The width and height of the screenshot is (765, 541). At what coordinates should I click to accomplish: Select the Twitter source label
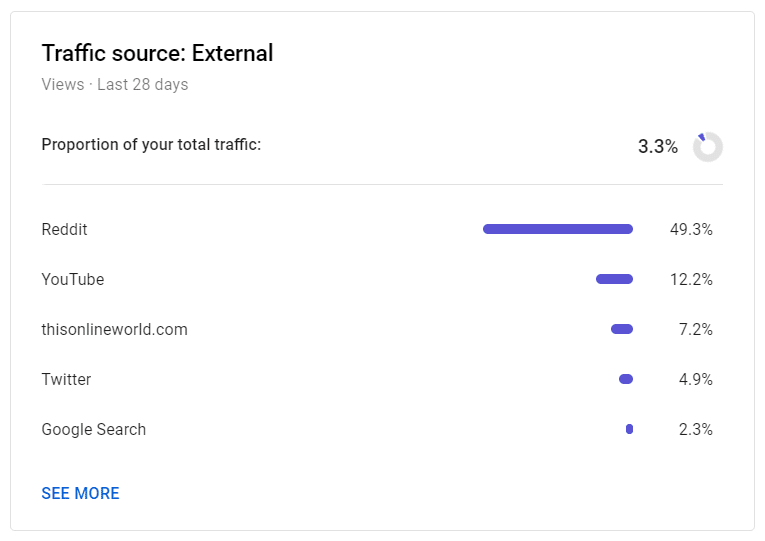(x=66, y=379)
